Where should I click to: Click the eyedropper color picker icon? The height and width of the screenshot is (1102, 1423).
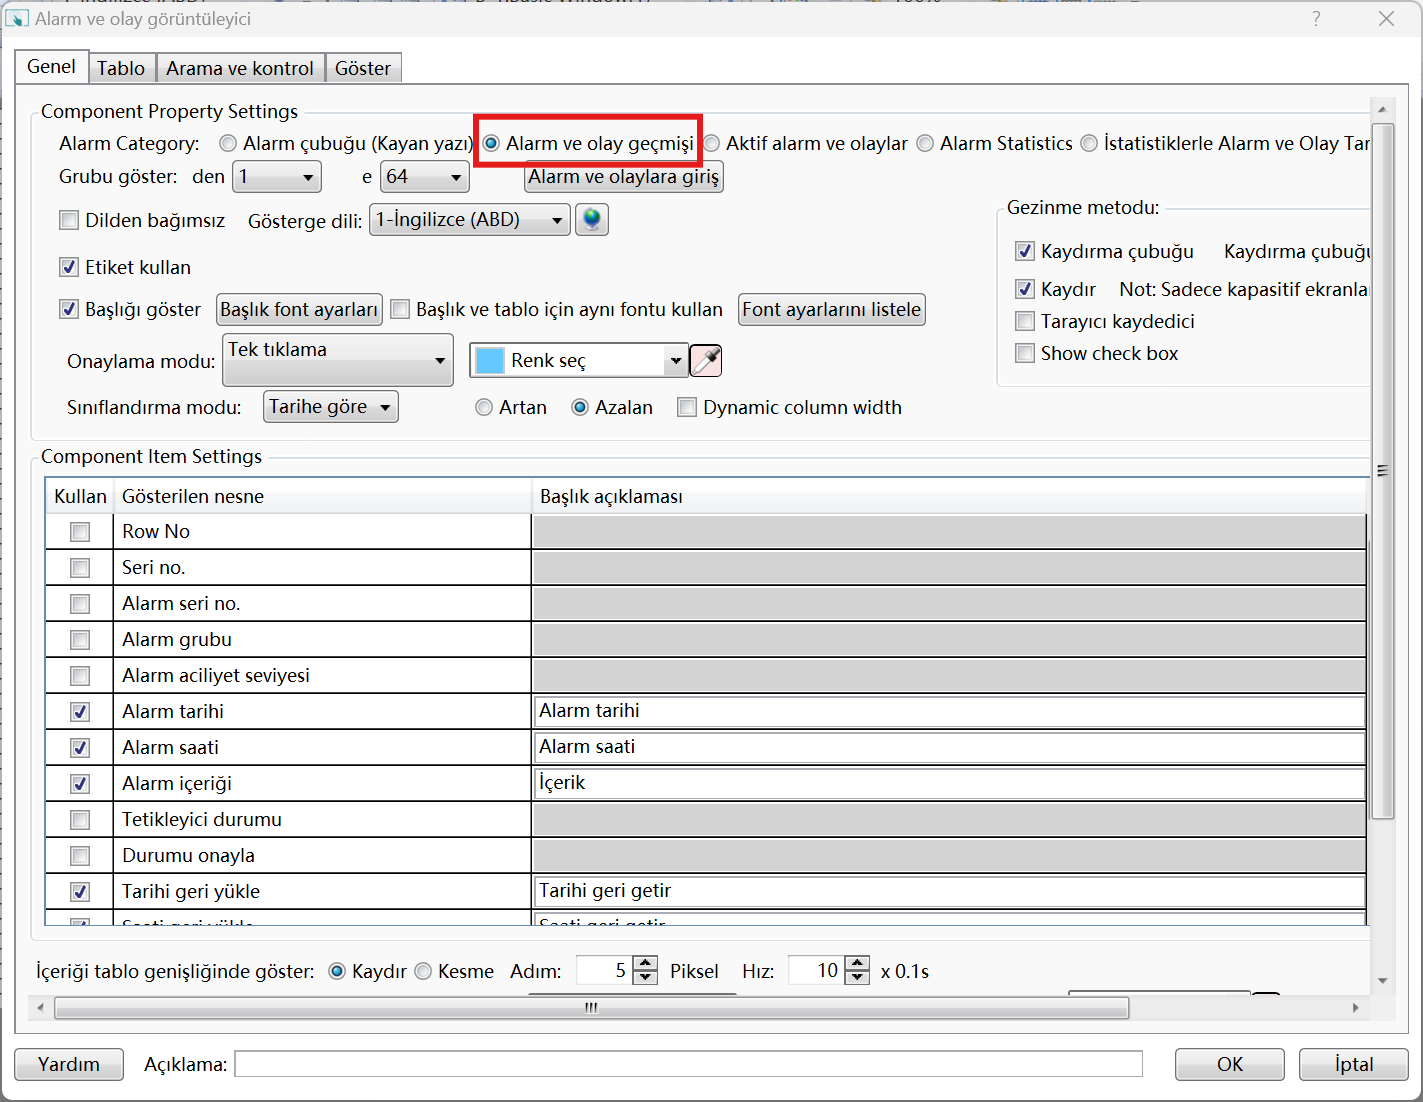[706, 361]
